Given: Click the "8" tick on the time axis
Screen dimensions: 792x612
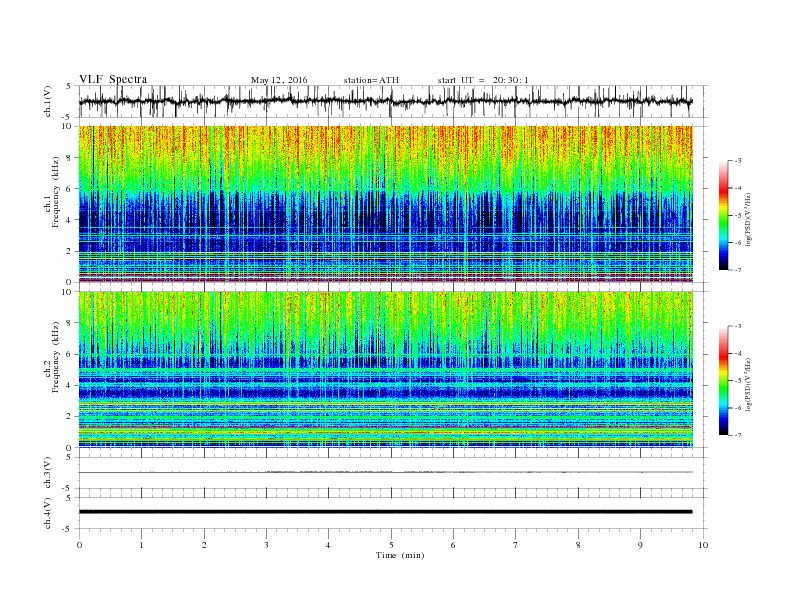Looking at the screenshot, I should coord(578,545).
